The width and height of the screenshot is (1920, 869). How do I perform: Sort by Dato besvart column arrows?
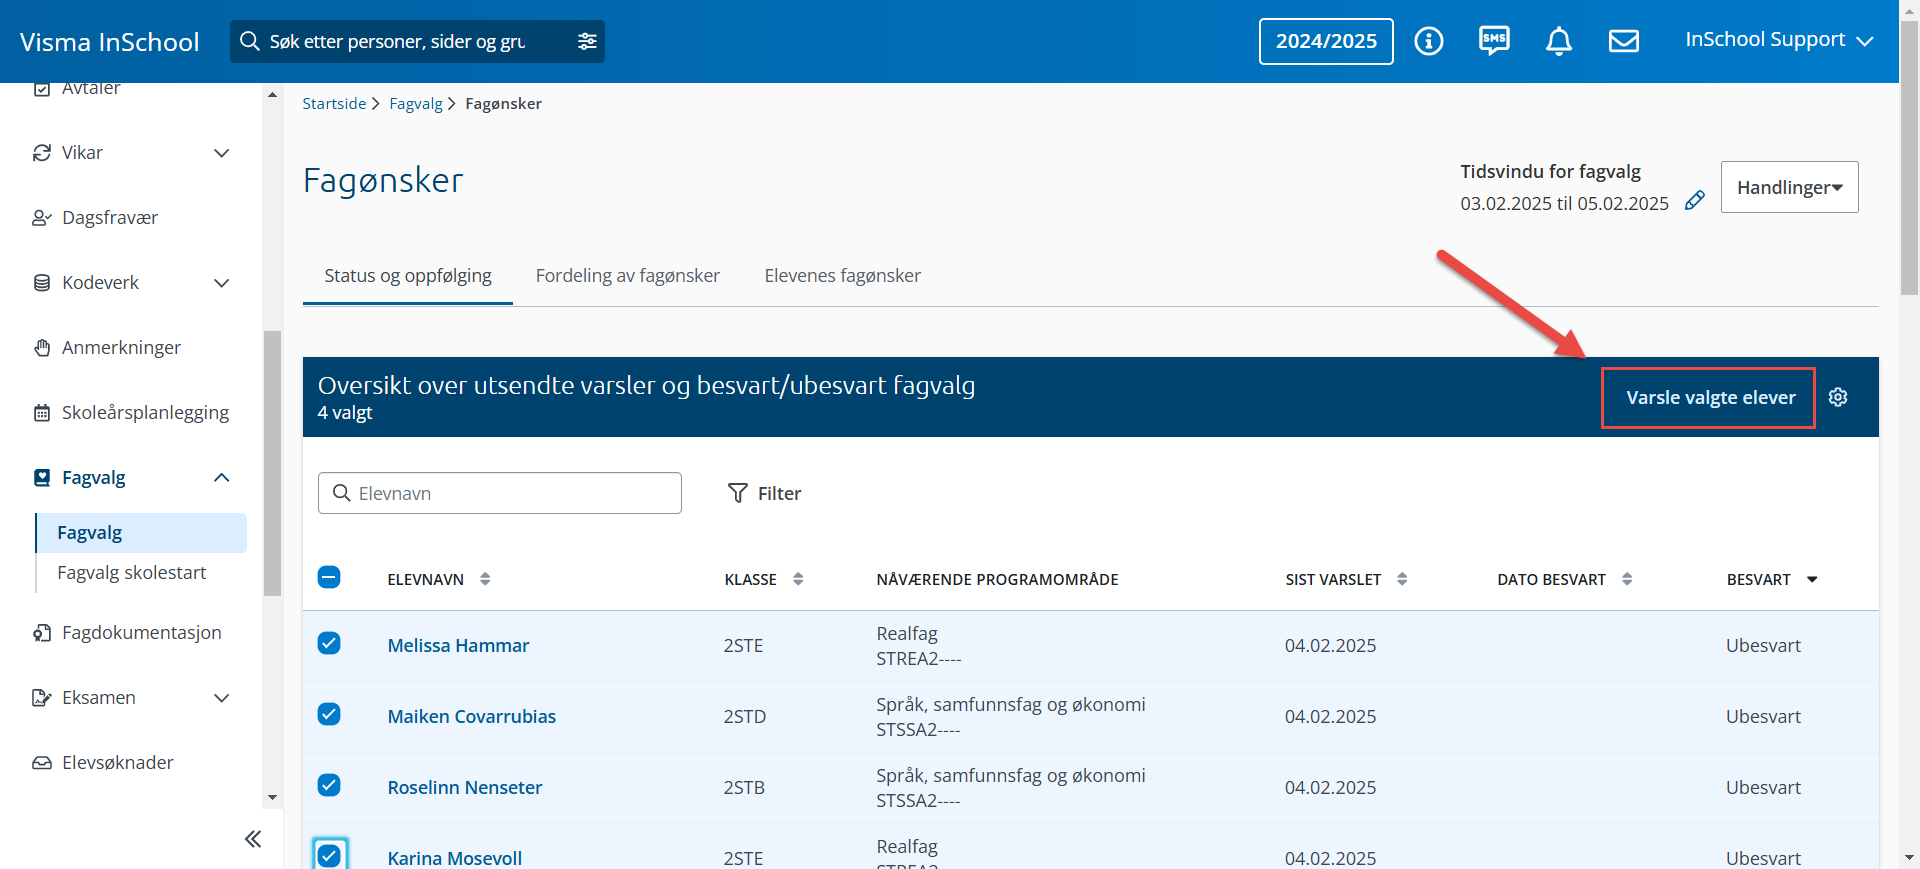(x=1627, y=579)
